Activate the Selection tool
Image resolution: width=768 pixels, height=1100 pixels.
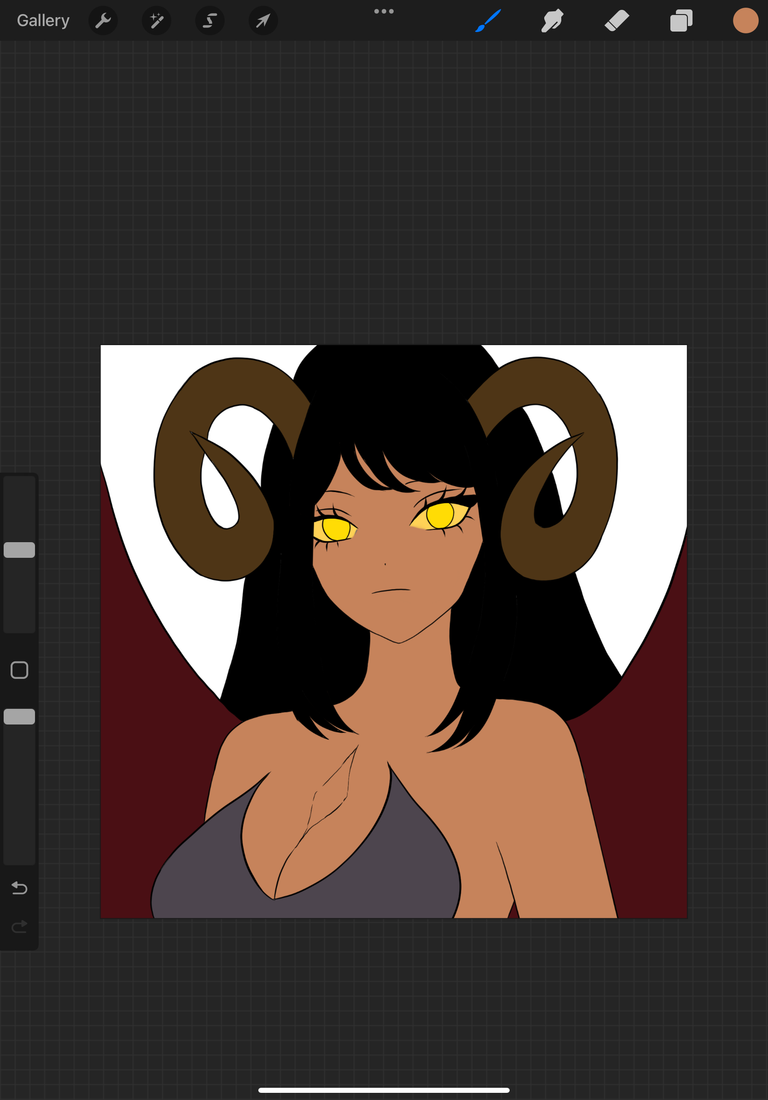click(x=210, y=21)
